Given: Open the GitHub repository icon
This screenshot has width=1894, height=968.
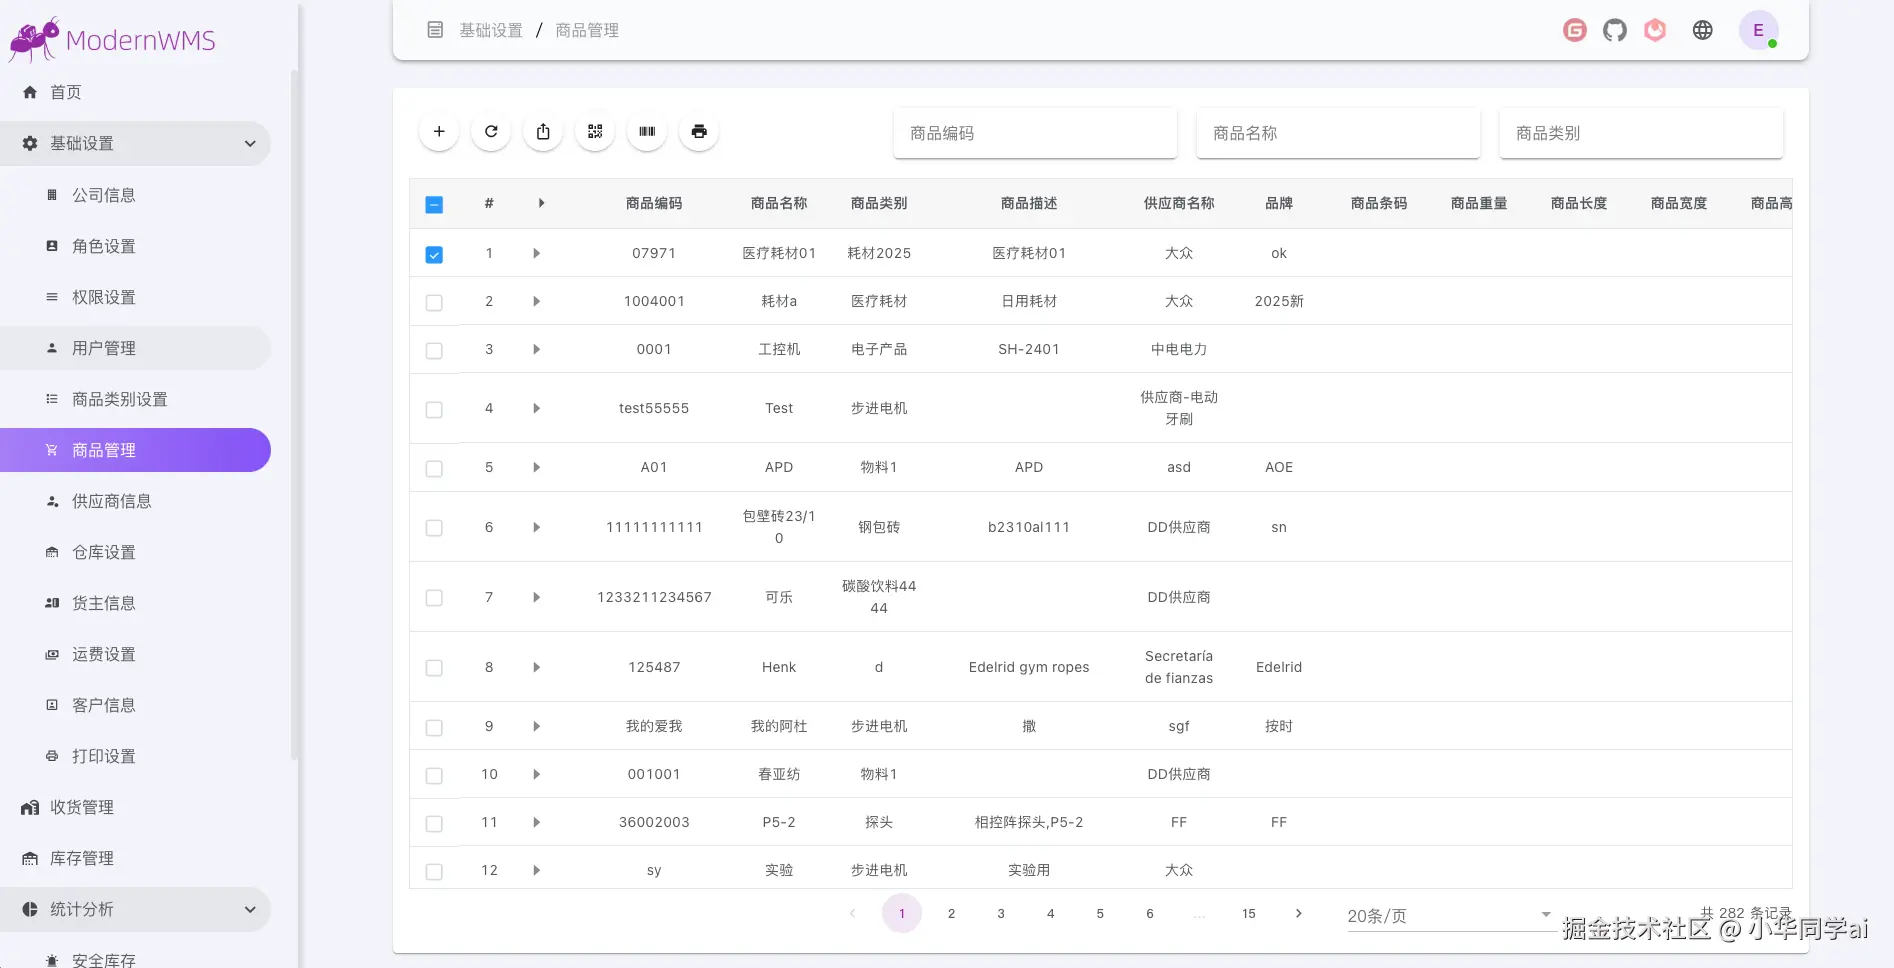Looking at the screenshot, I should [x=1615, y=30].
